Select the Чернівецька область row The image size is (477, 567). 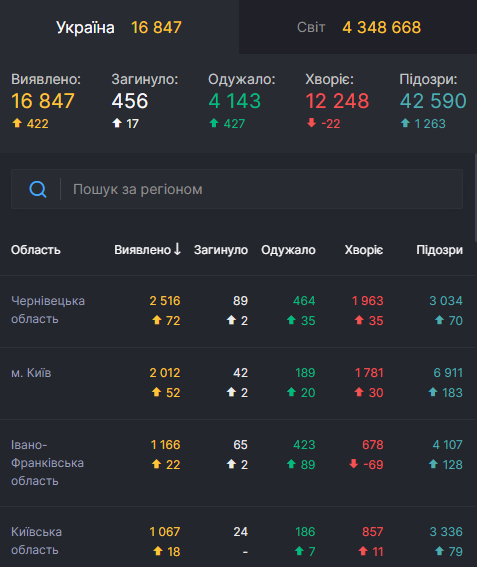pyautogui.click(x=237, y=311)
